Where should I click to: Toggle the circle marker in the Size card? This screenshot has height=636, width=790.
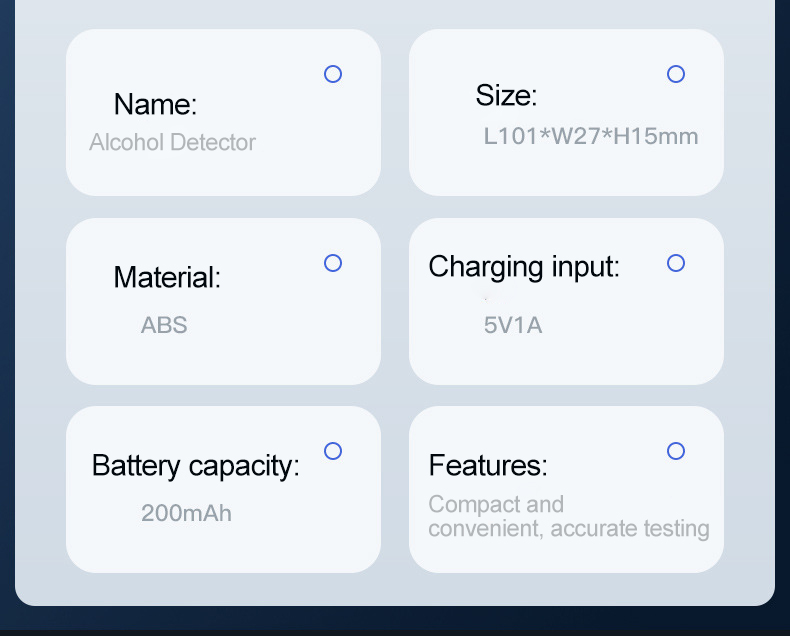coord(676,74)
